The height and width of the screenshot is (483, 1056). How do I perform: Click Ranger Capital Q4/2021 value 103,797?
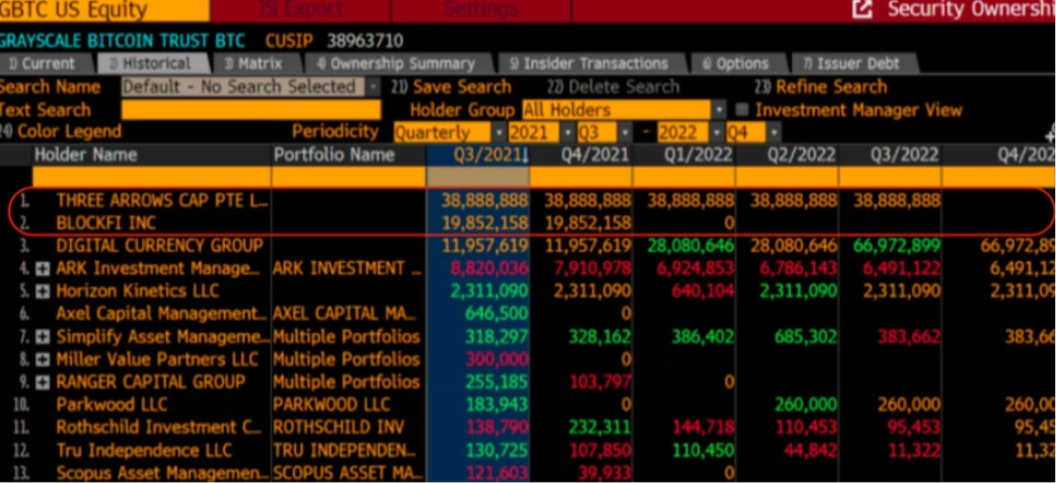tap(599, 383)
